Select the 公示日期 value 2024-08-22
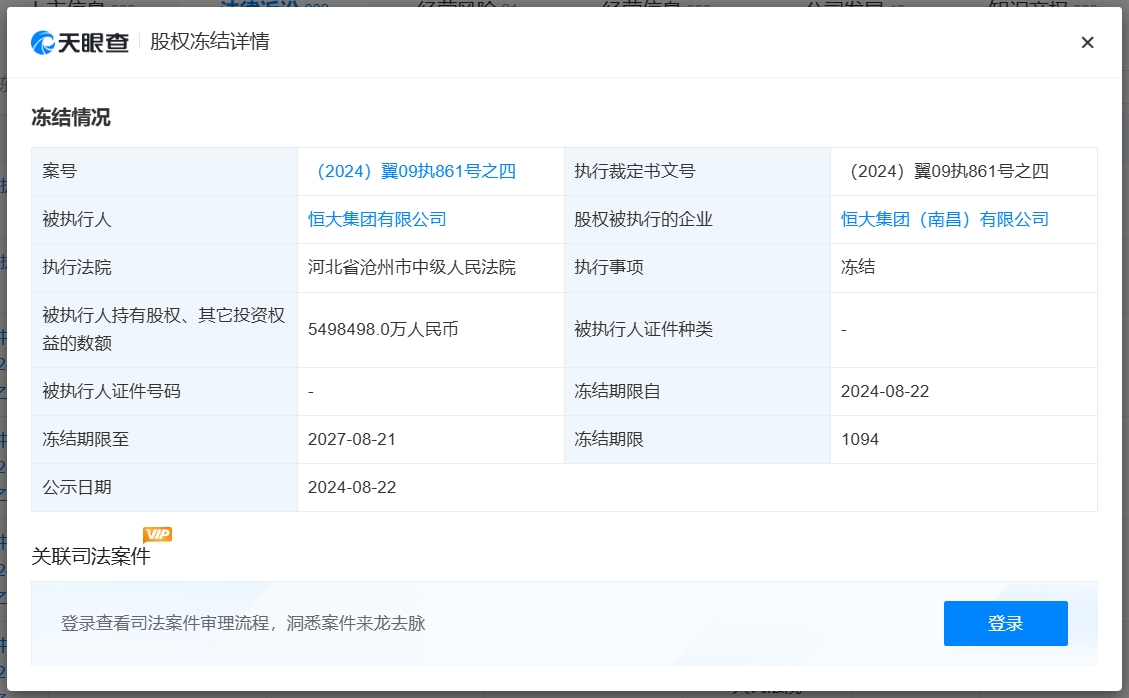 (352, 488)
